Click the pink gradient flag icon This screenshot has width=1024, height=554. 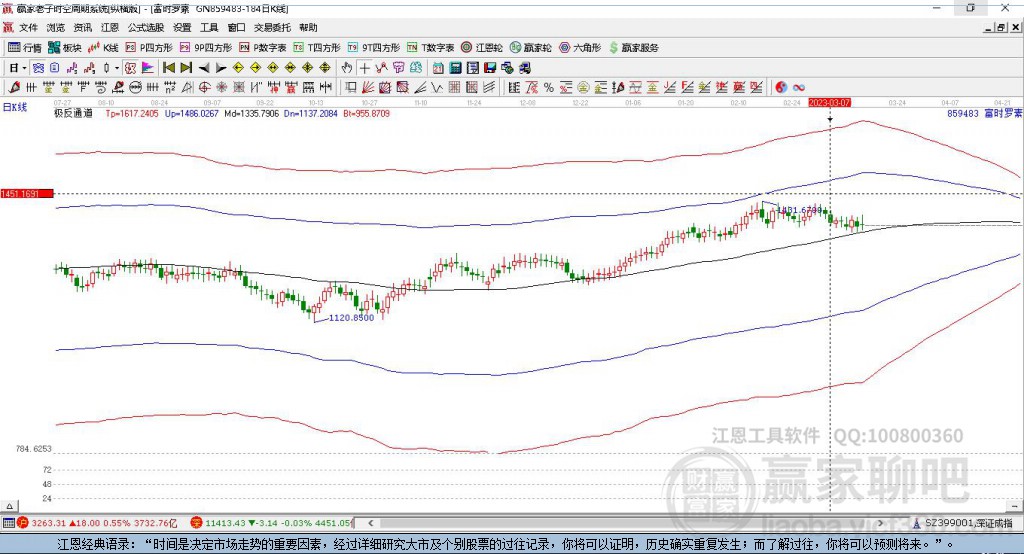(x=148, y=68)
